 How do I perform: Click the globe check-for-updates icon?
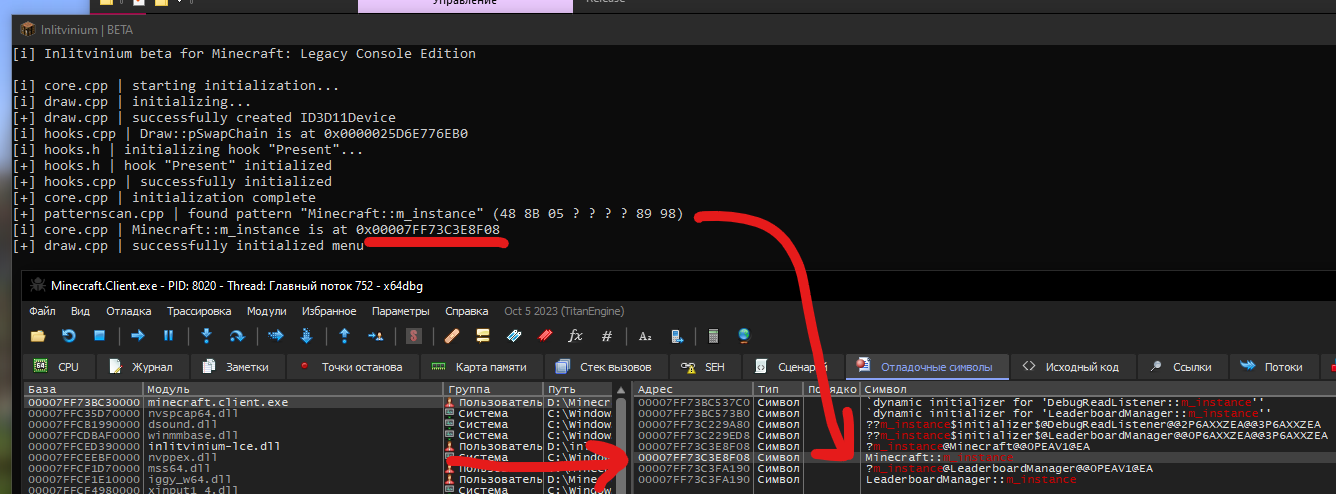pos(744,336)
